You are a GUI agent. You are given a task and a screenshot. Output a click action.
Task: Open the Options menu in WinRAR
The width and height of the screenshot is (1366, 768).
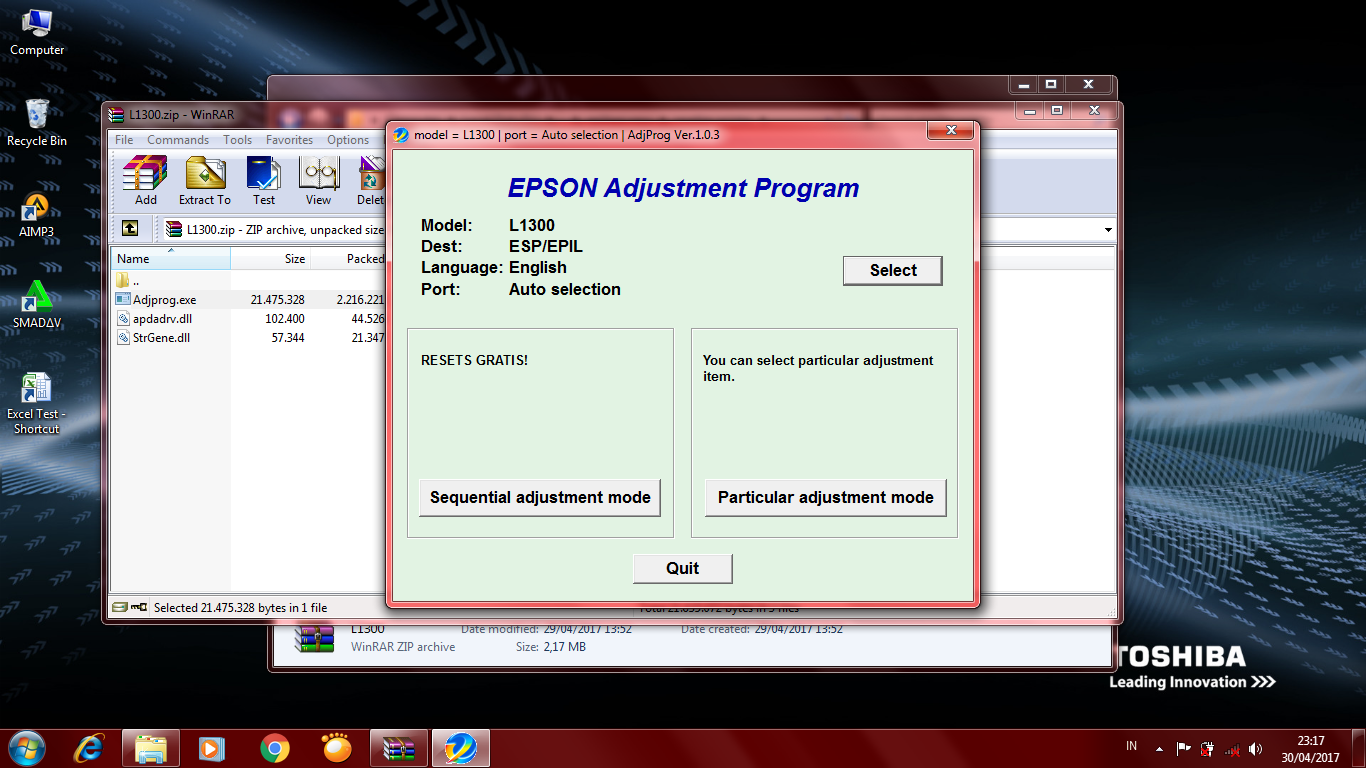point(348,140)
